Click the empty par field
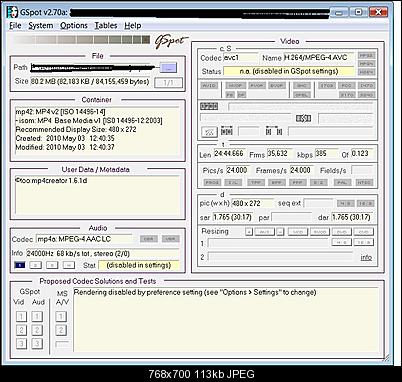This screenshot has width=402, height=382. click(x=292, y=217)
